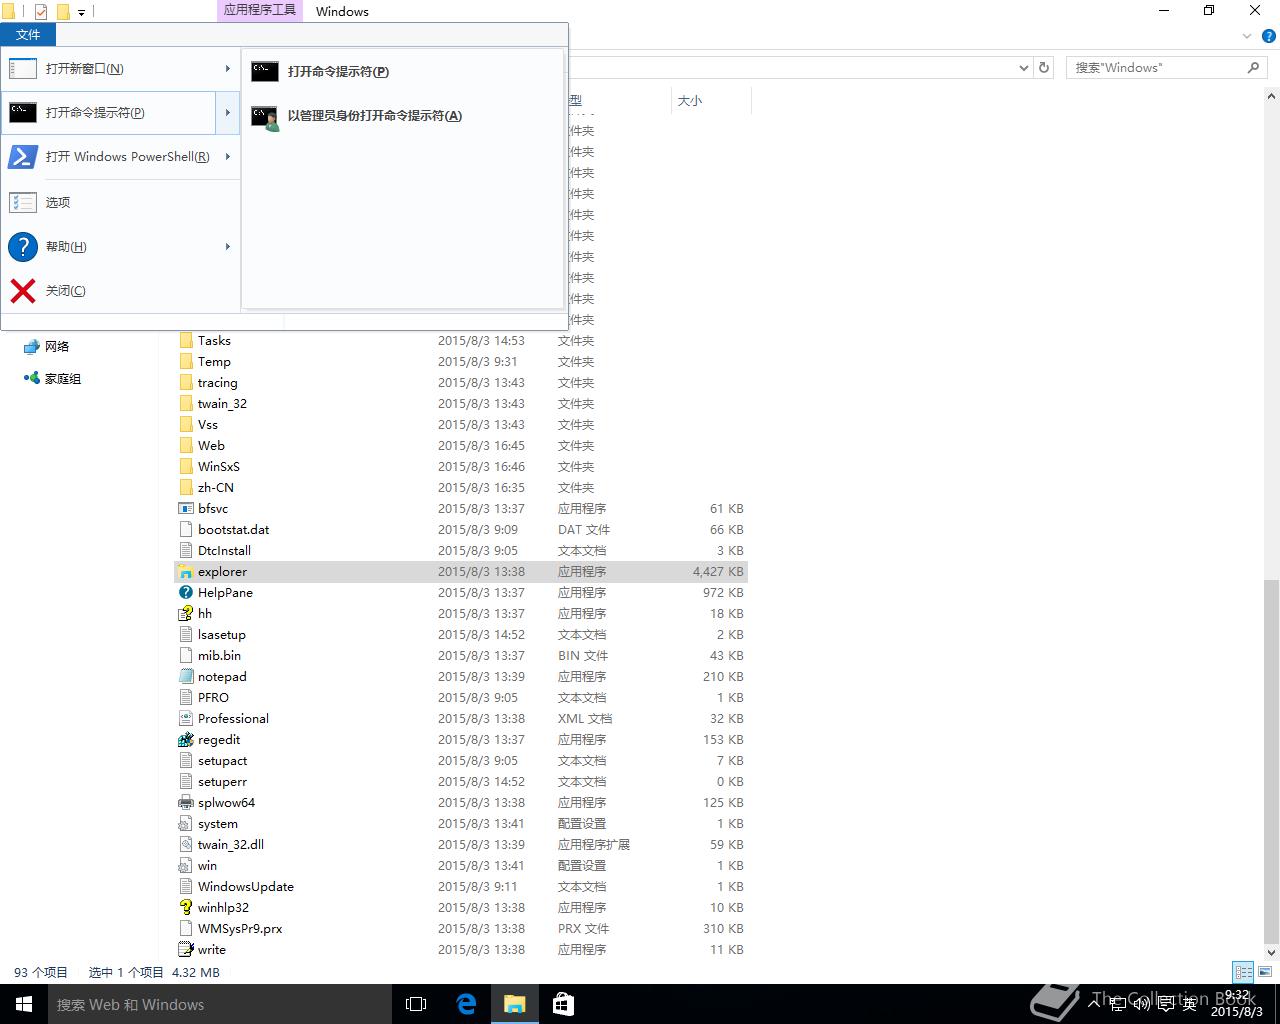Click the Close menu item

coord(120,291)
